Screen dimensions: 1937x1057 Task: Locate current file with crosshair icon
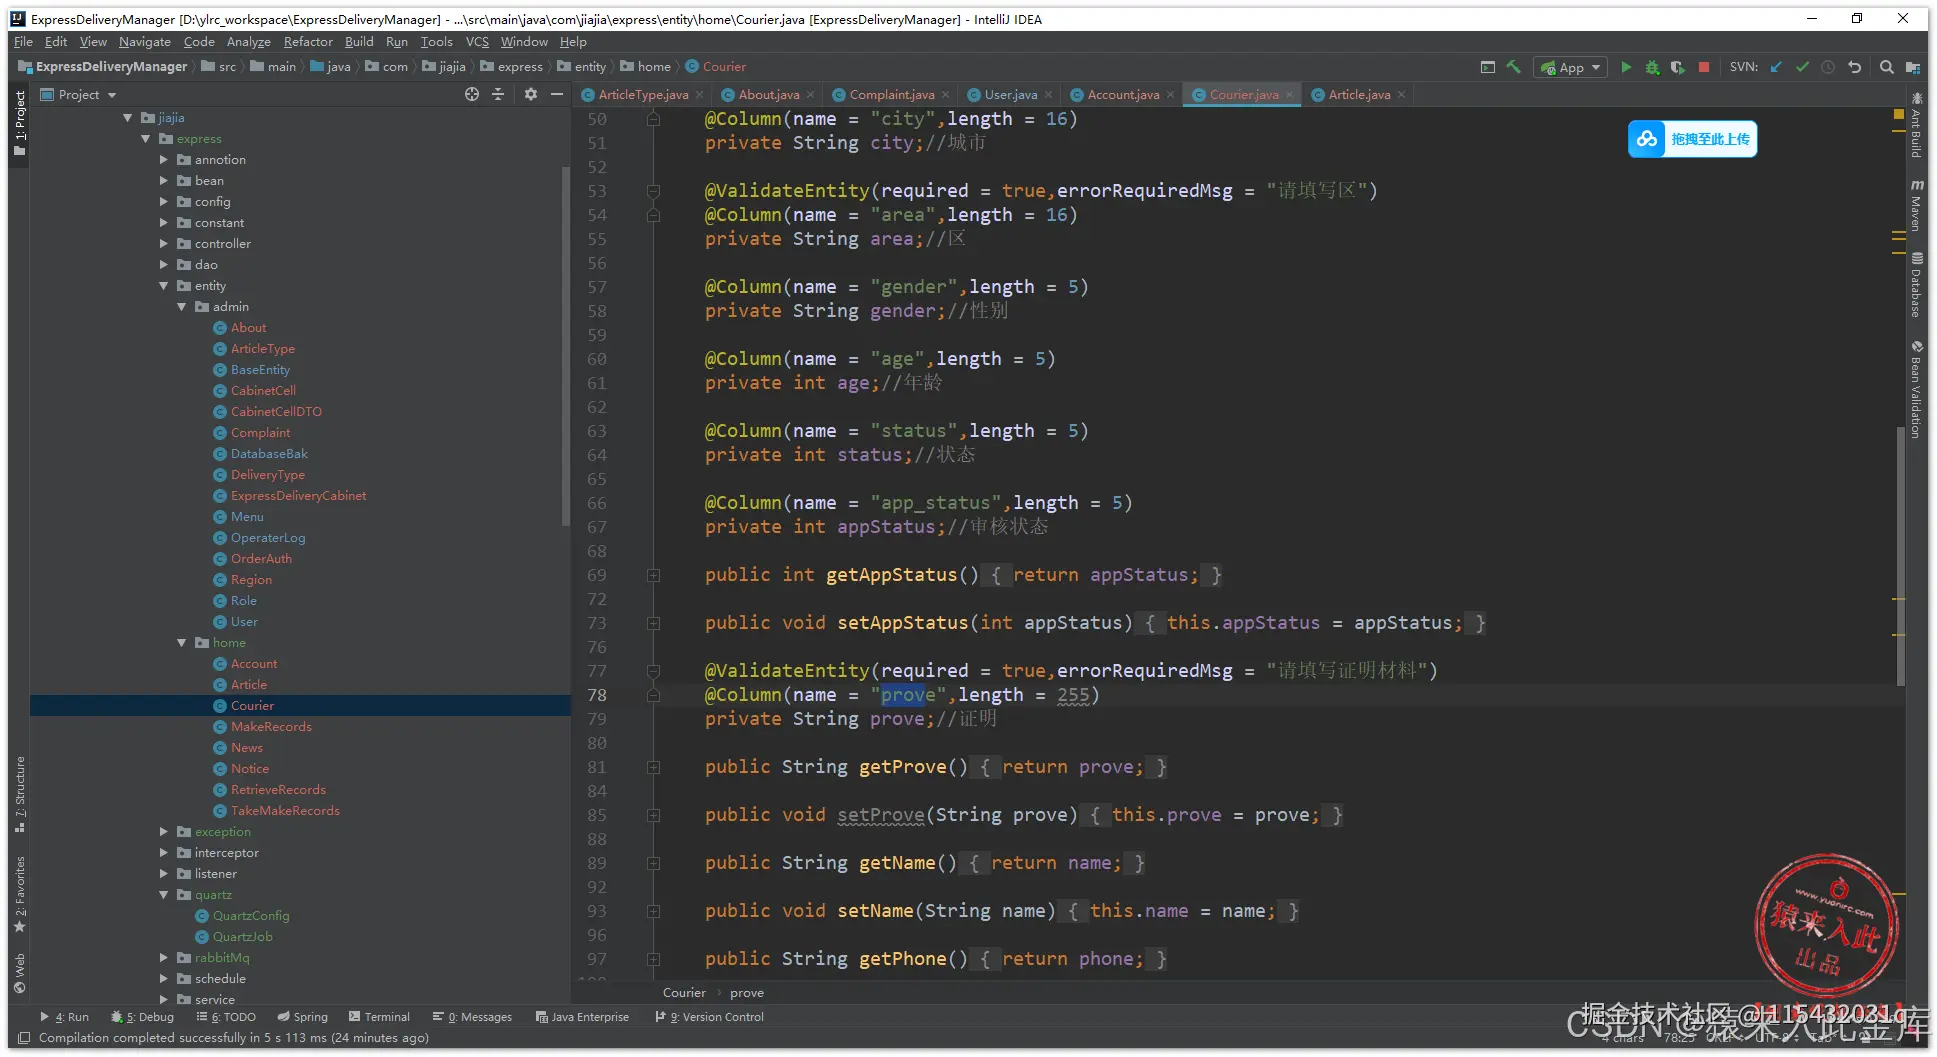(472, 94)
